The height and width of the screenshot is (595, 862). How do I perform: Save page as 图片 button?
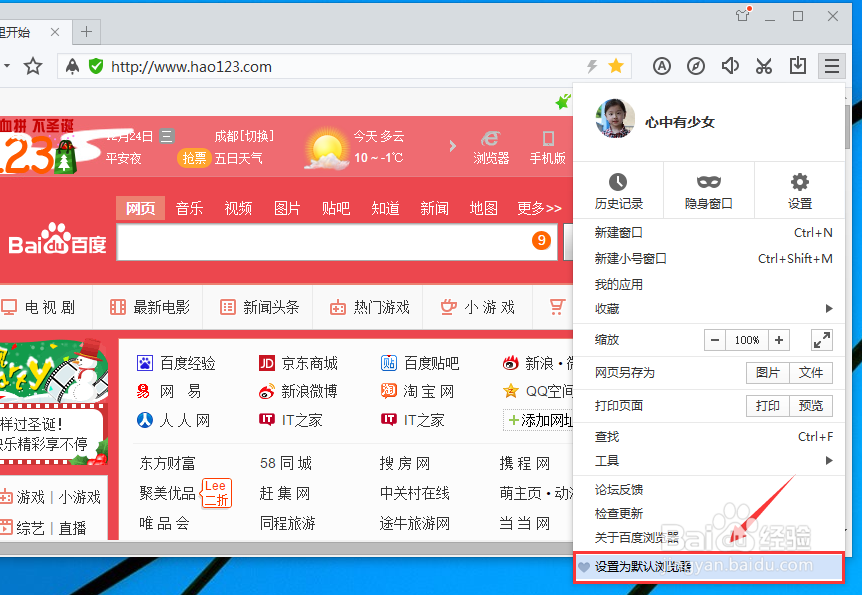pos(768,373)
